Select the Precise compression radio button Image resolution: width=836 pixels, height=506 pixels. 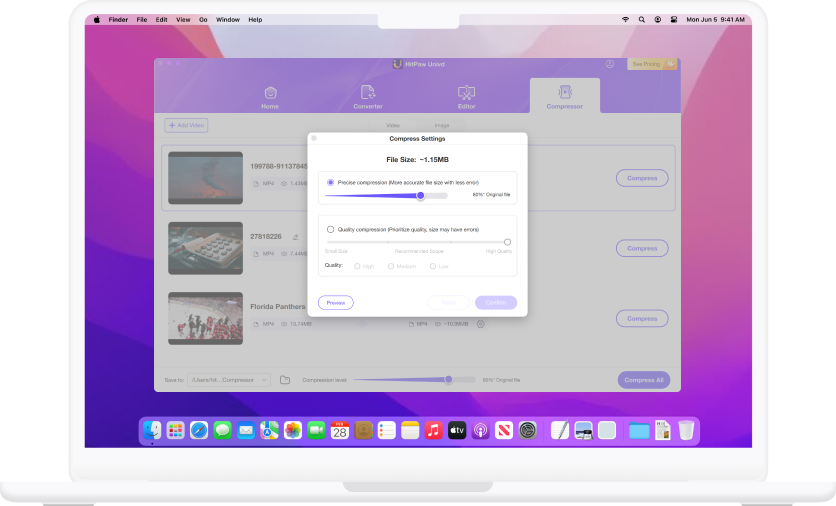[x=331, y=182]
